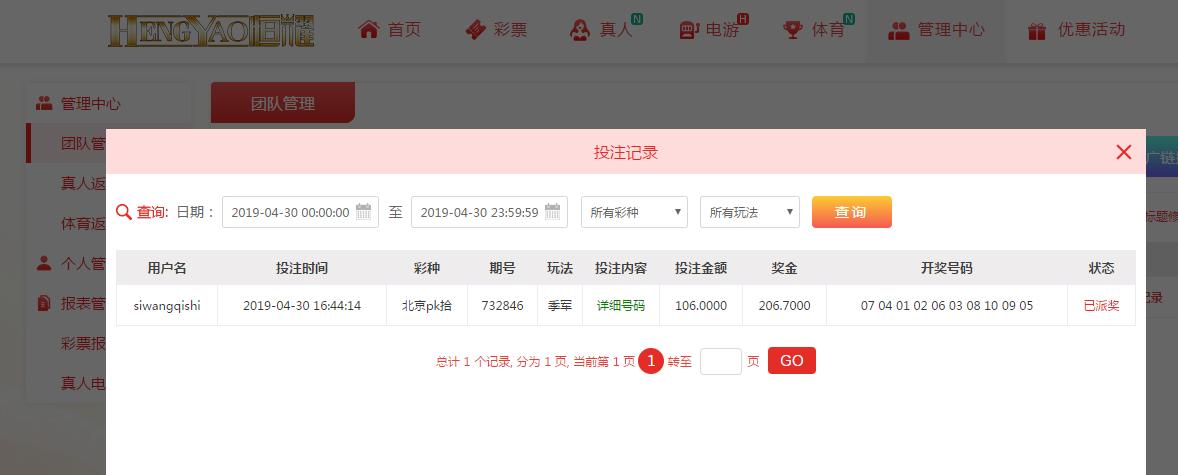Click the calendar icon in end date field
The image size is (1178, 475).
click(552, 212)
